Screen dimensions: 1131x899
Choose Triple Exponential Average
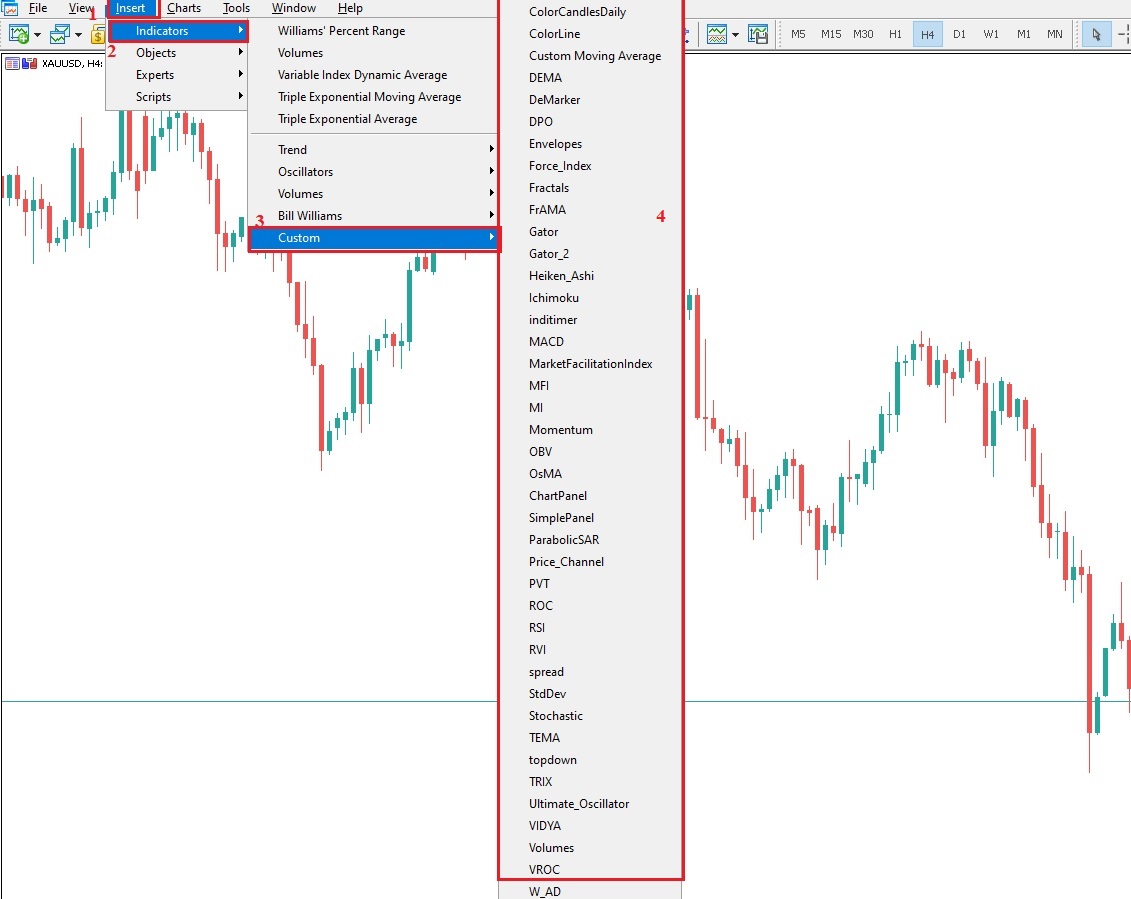coord(374,119)
